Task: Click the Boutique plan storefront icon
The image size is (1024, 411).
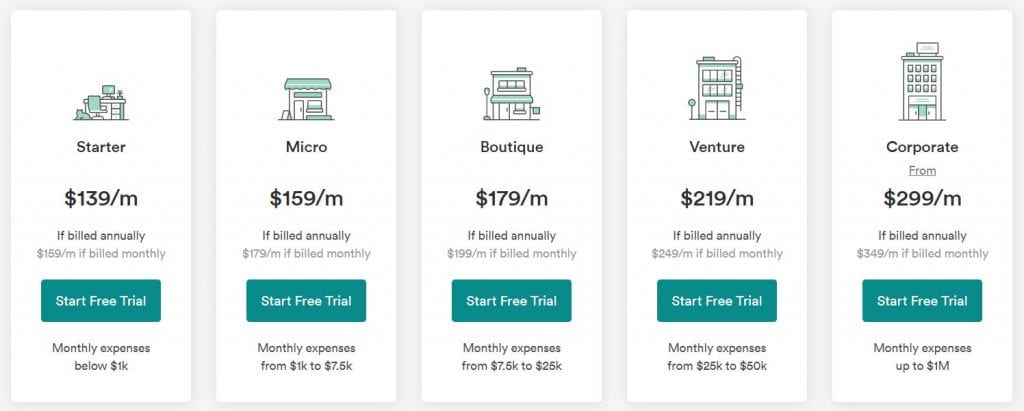Action: 511,94
